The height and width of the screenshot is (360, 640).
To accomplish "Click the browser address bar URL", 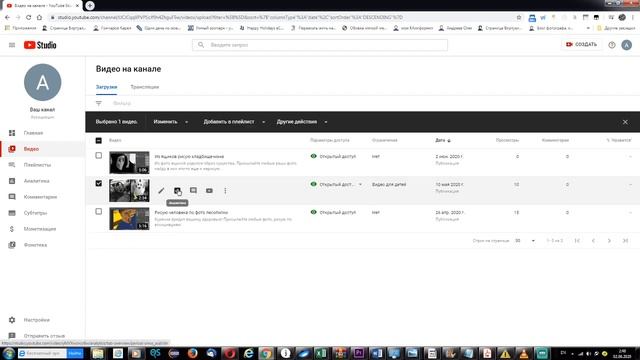I will point(230,17).
